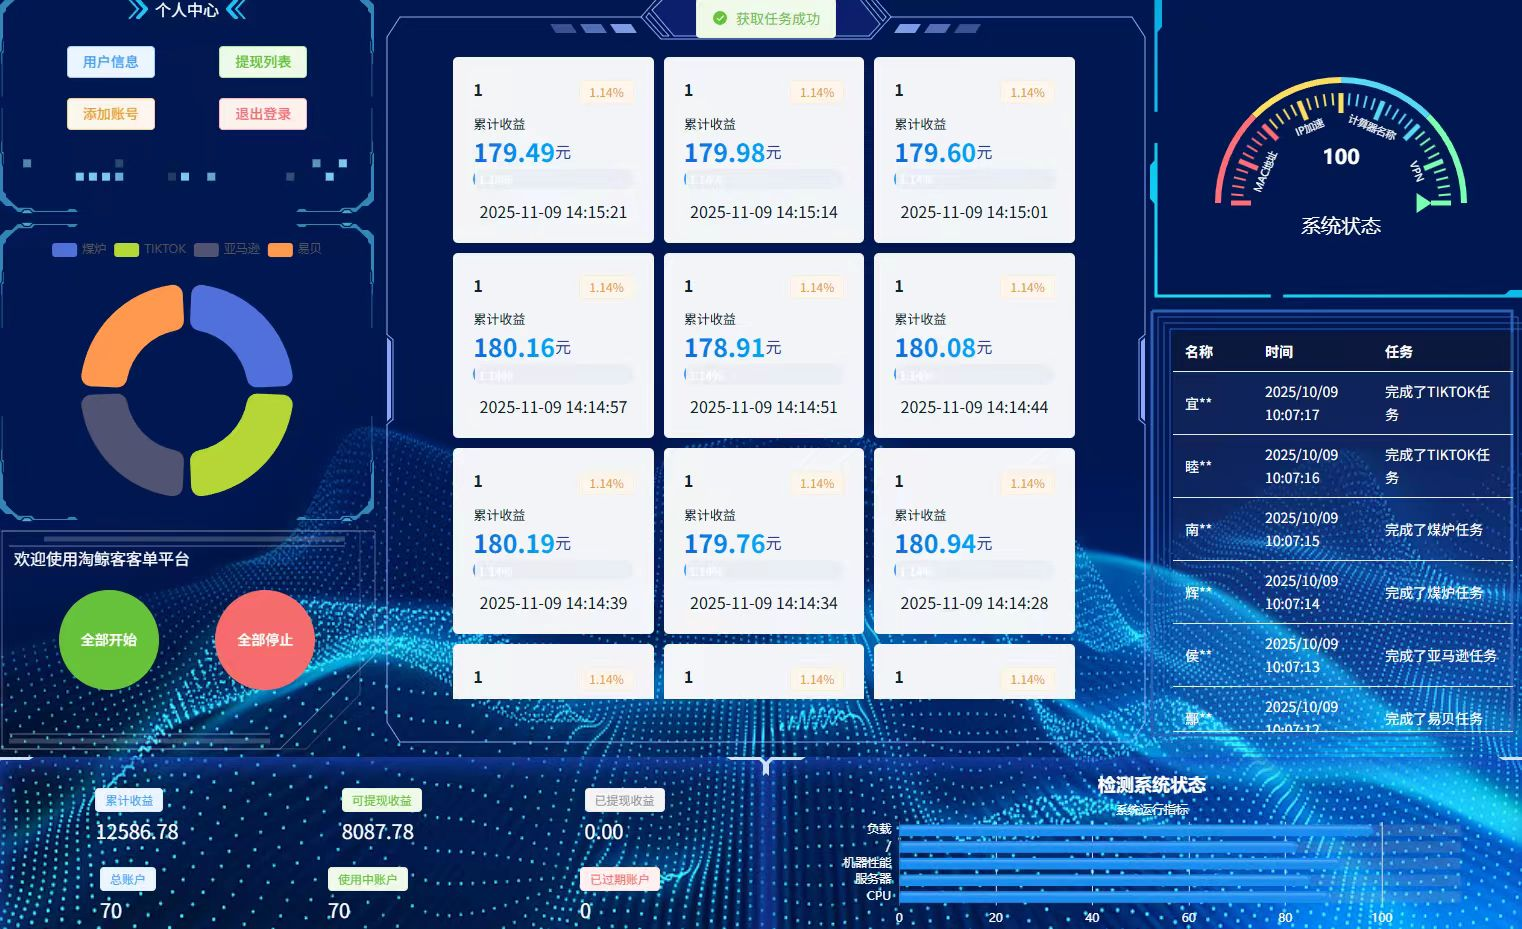Click the 1.14% badge on the 179.98元 card

[817, 93]
